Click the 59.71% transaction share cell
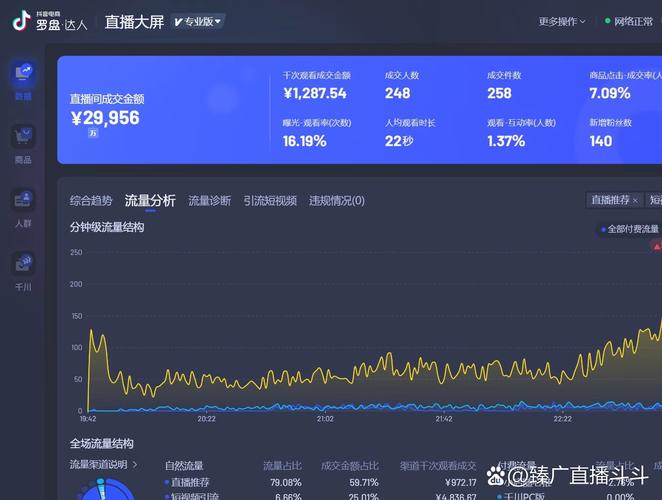 364,482
